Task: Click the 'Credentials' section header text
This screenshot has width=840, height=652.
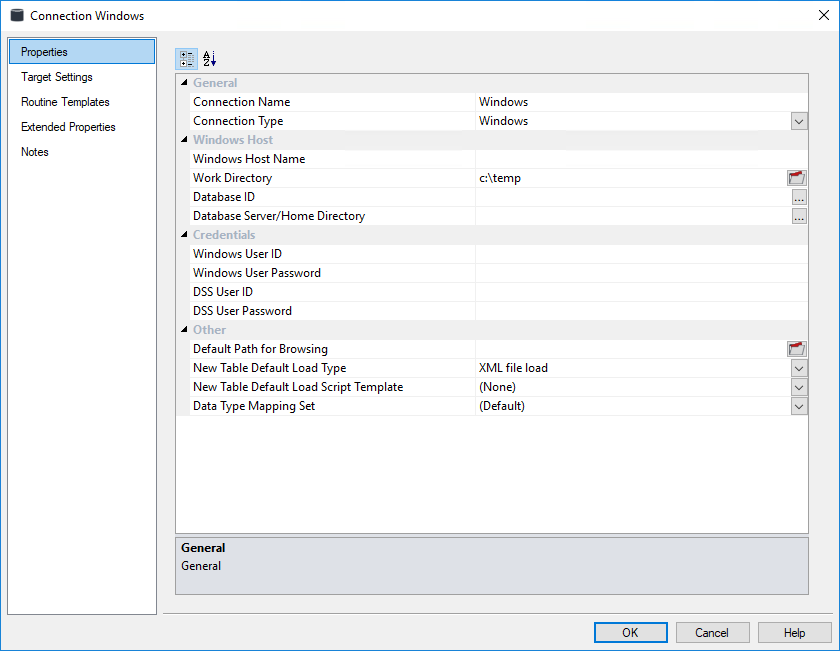Action: (x=224, y=235)
